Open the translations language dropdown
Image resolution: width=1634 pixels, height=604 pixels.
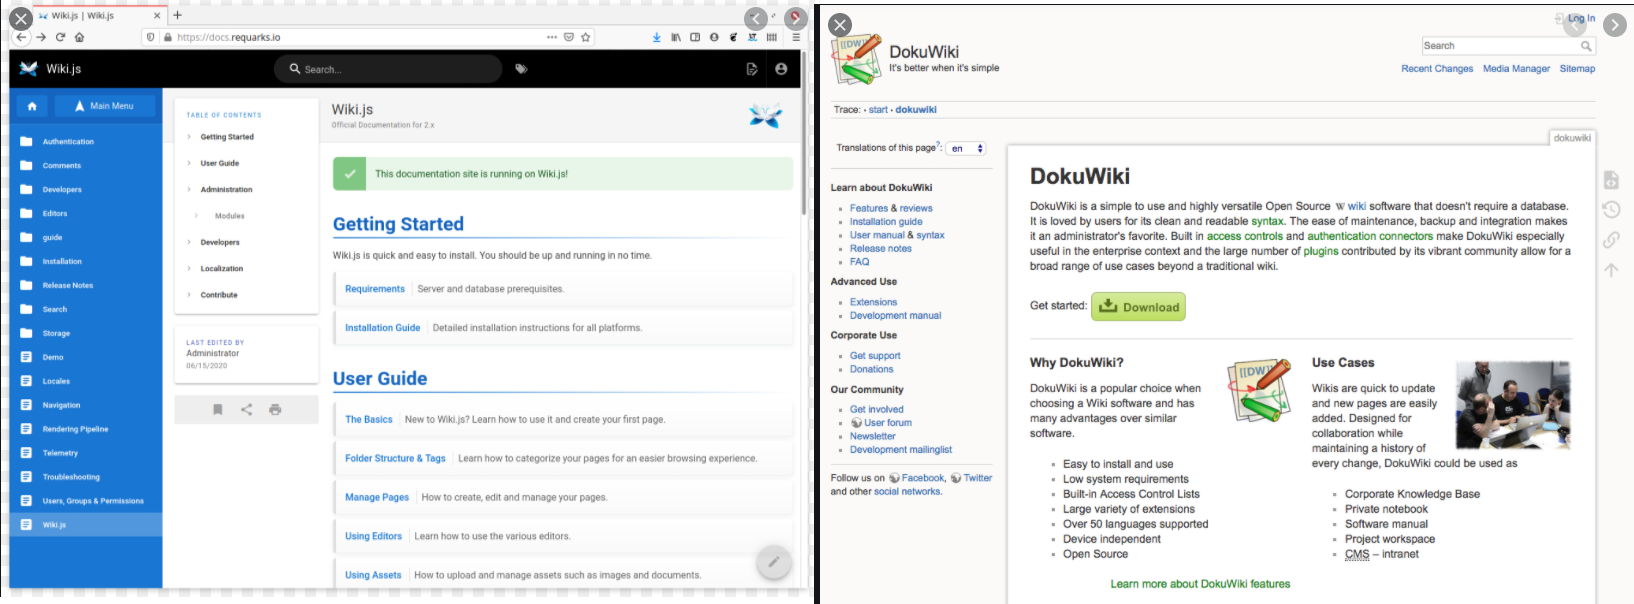966,148
